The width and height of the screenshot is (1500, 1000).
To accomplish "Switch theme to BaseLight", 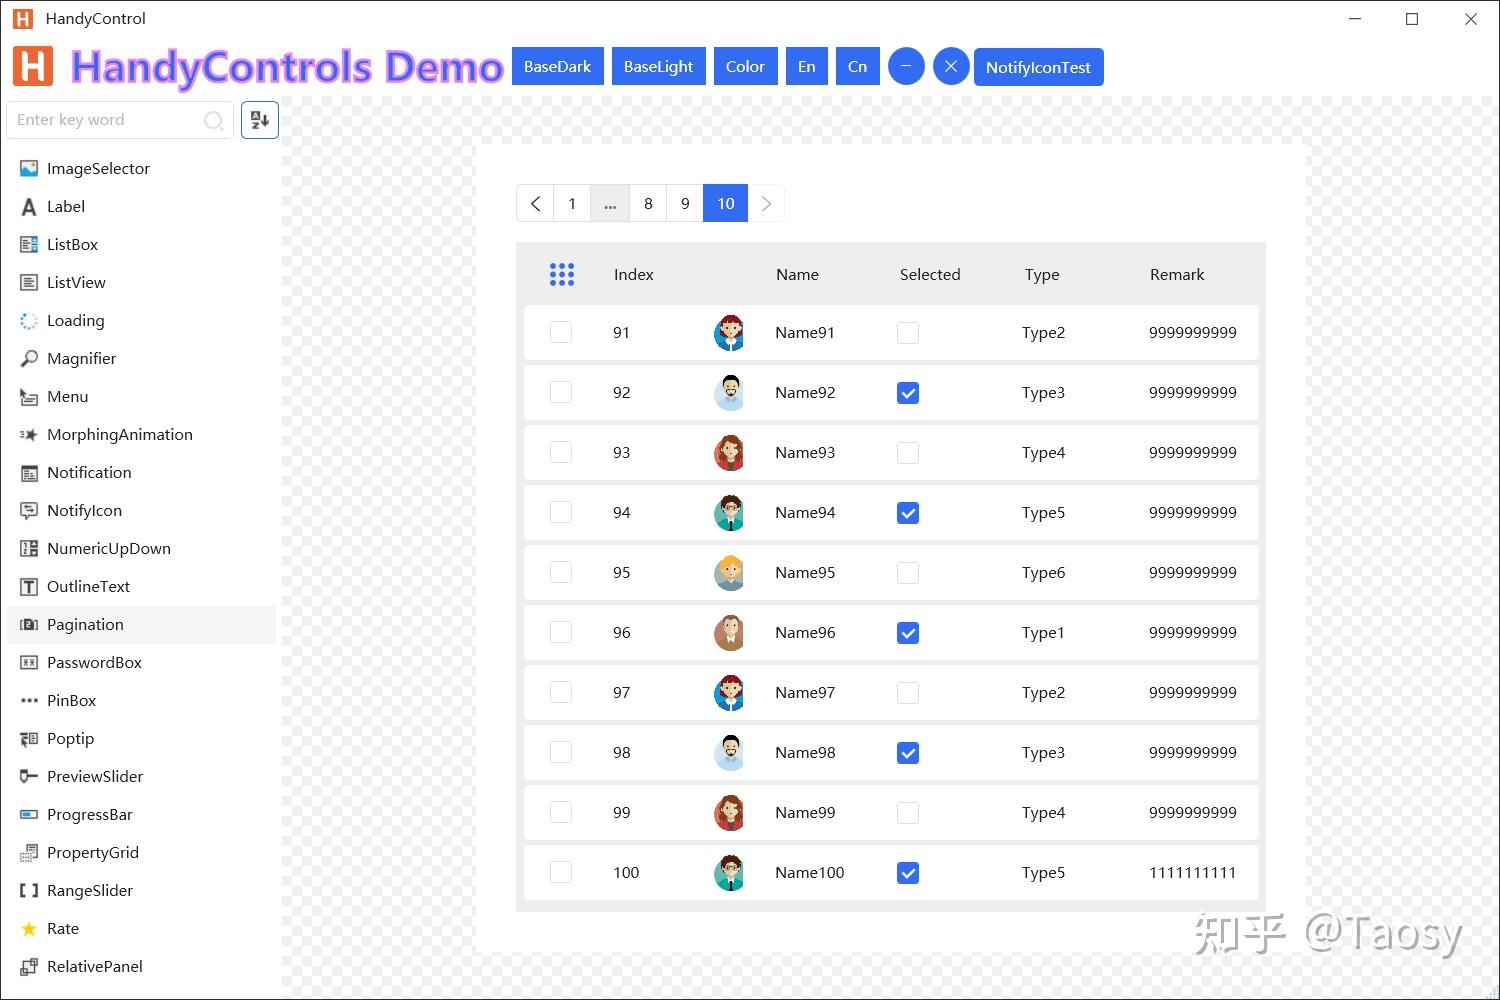I will click(658, 66).
